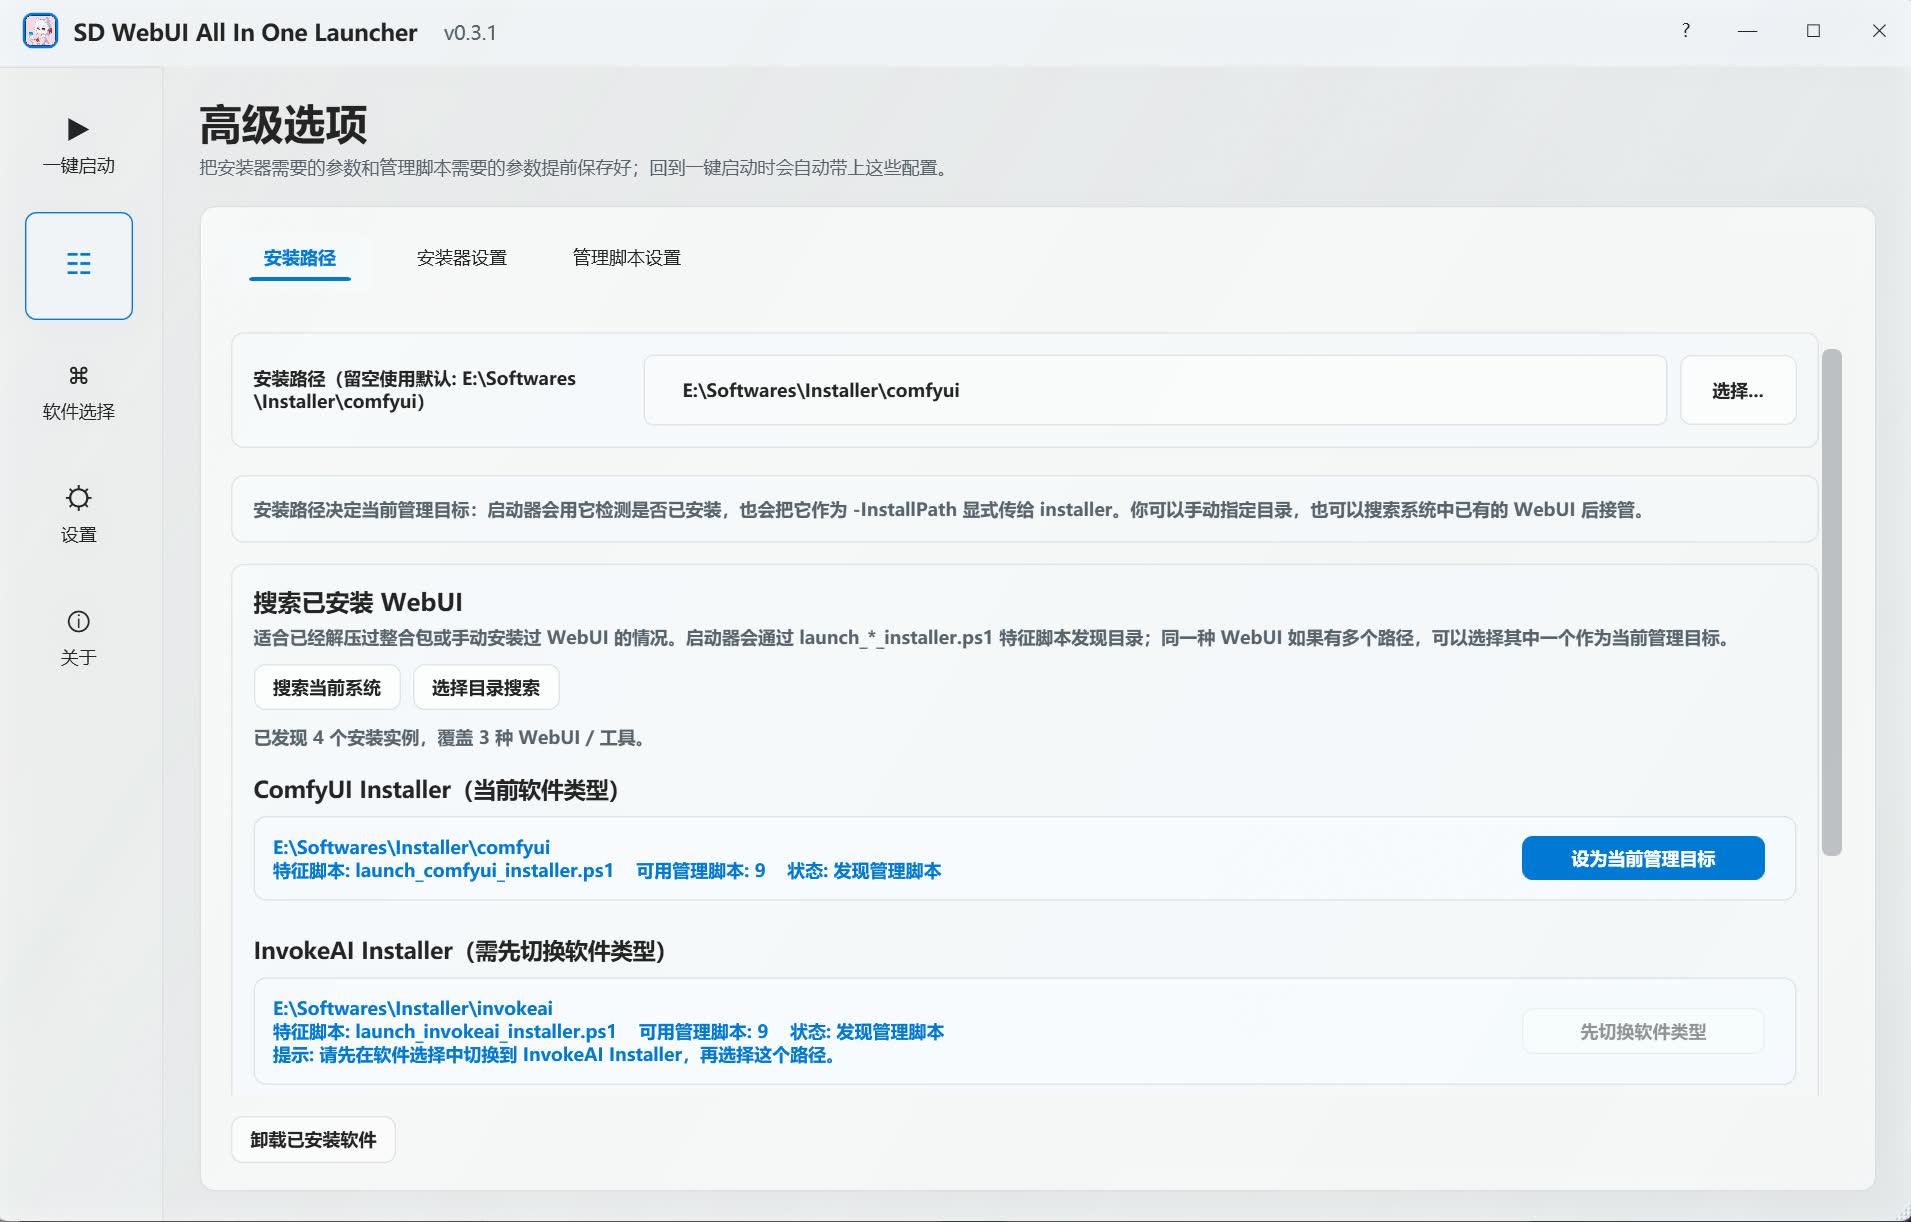Click the InvokeAI Installer section heading

459,951
